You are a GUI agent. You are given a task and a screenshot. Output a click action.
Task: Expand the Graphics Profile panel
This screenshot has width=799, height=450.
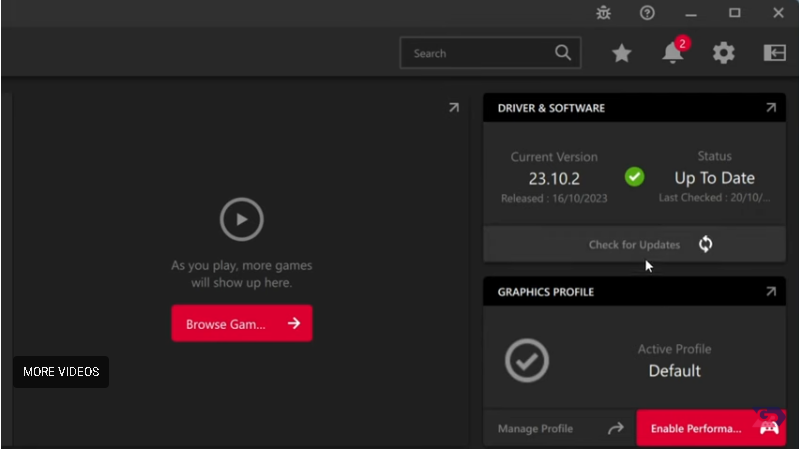pyautogui.click(x=771, y=292)
